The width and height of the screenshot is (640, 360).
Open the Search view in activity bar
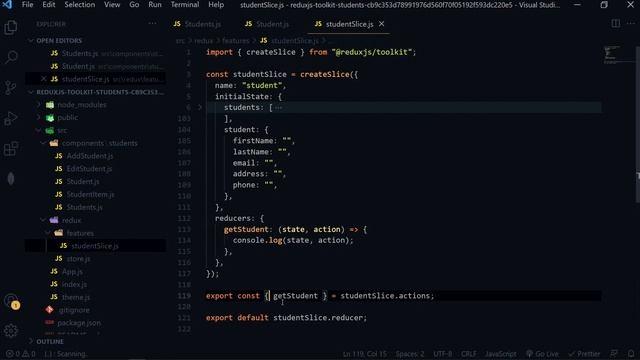pos(11,57)
